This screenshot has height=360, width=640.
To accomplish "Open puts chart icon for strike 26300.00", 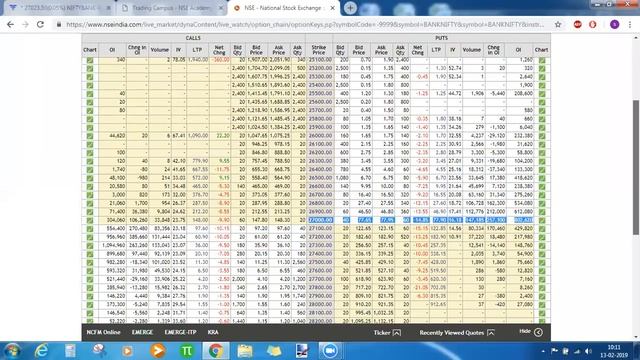I will pyautogui.click(x=542, y=161).
